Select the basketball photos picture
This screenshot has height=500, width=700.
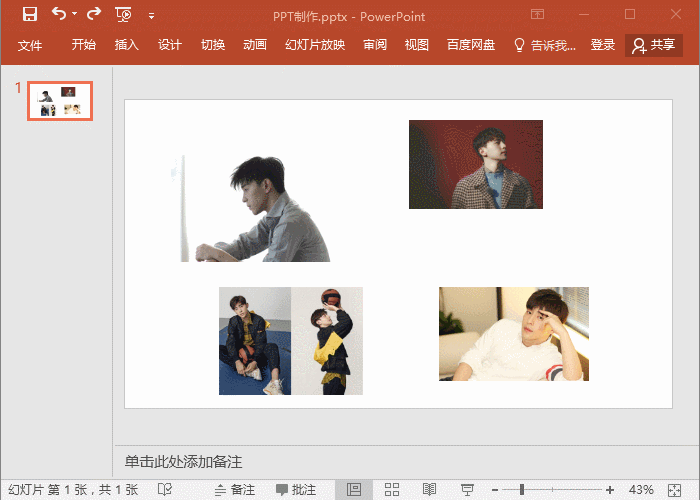(x=291, y=341)
